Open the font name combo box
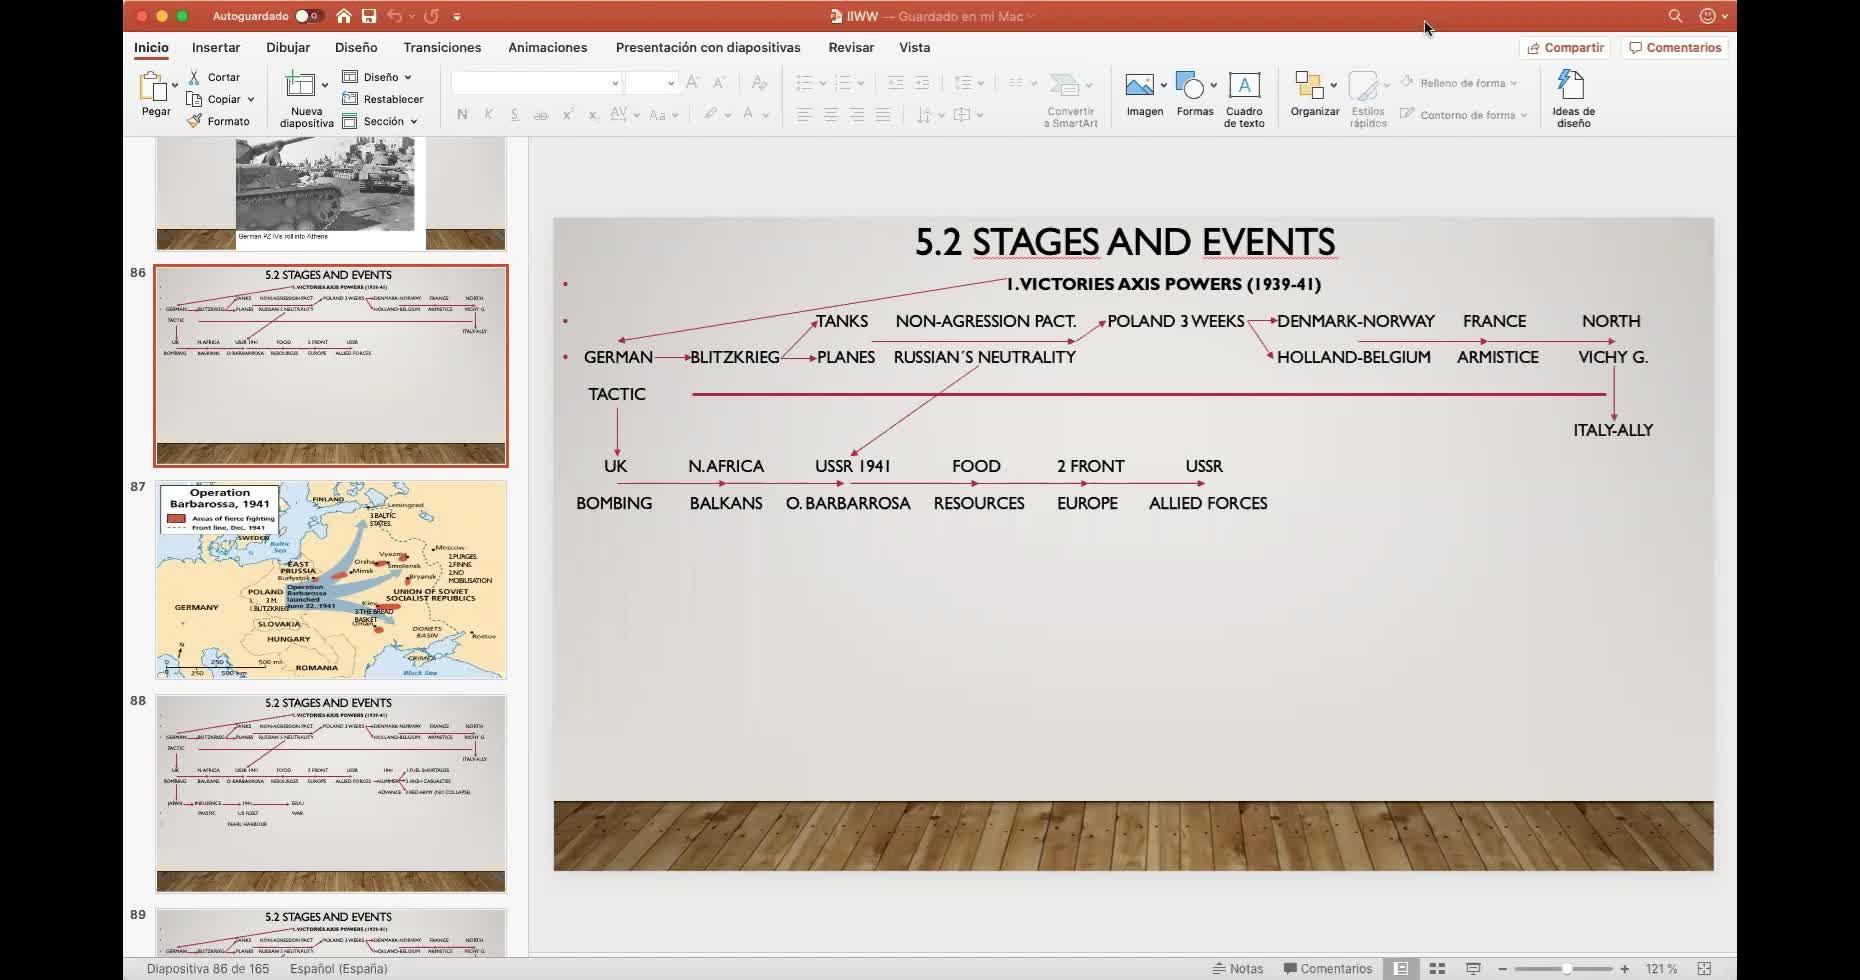 (535, 83)
